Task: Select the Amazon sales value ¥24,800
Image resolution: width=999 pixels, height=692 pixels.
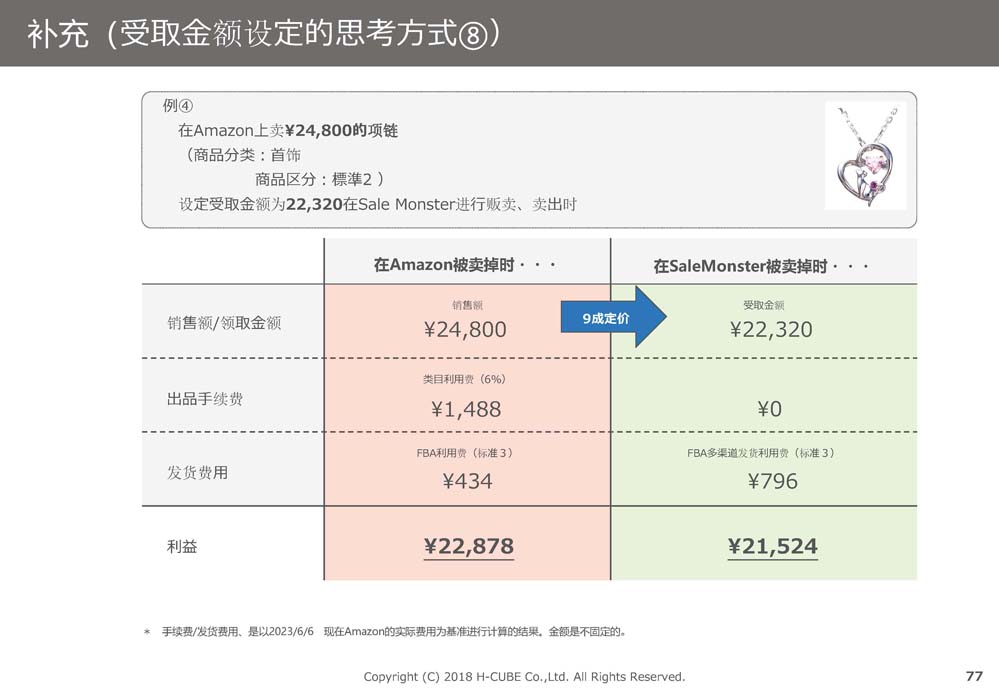Action: coord(465,329)
